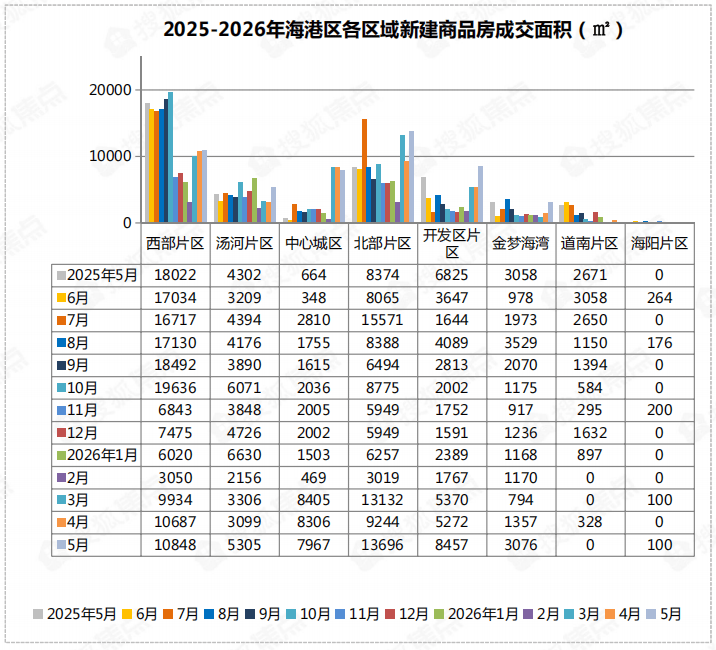Click the 金梦海湾 column header
716x650 pixels.
521,243
